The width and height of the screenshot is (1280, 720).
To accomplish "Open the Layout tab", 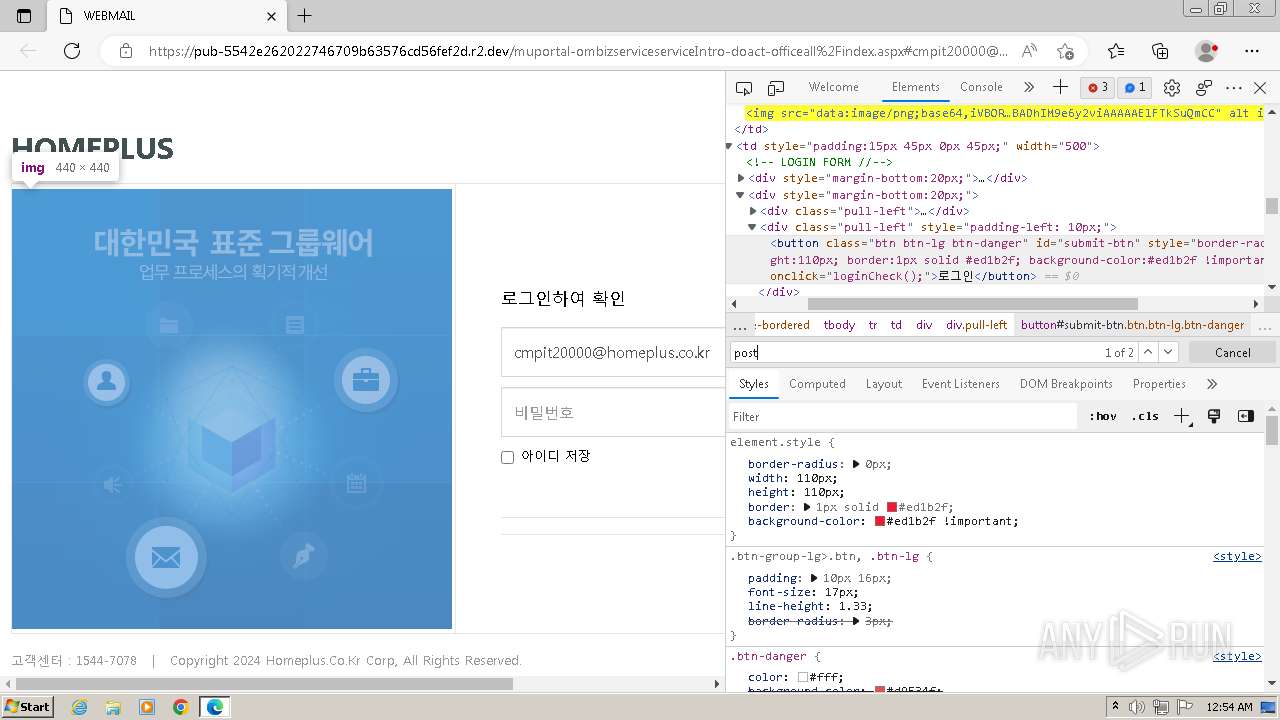I will point(883,384).
